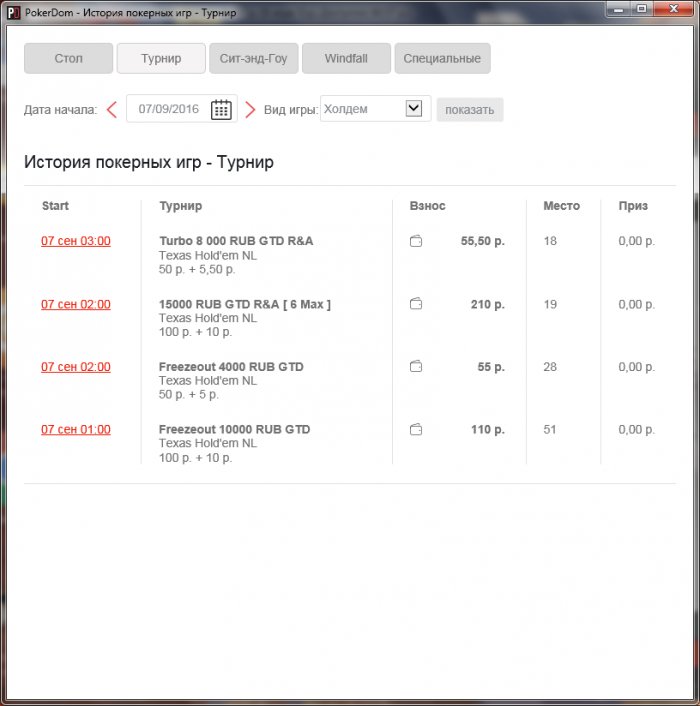Click prize 0,00 р. in Turbo 8 000 row

pyautogui.click(x=637, y=241)
